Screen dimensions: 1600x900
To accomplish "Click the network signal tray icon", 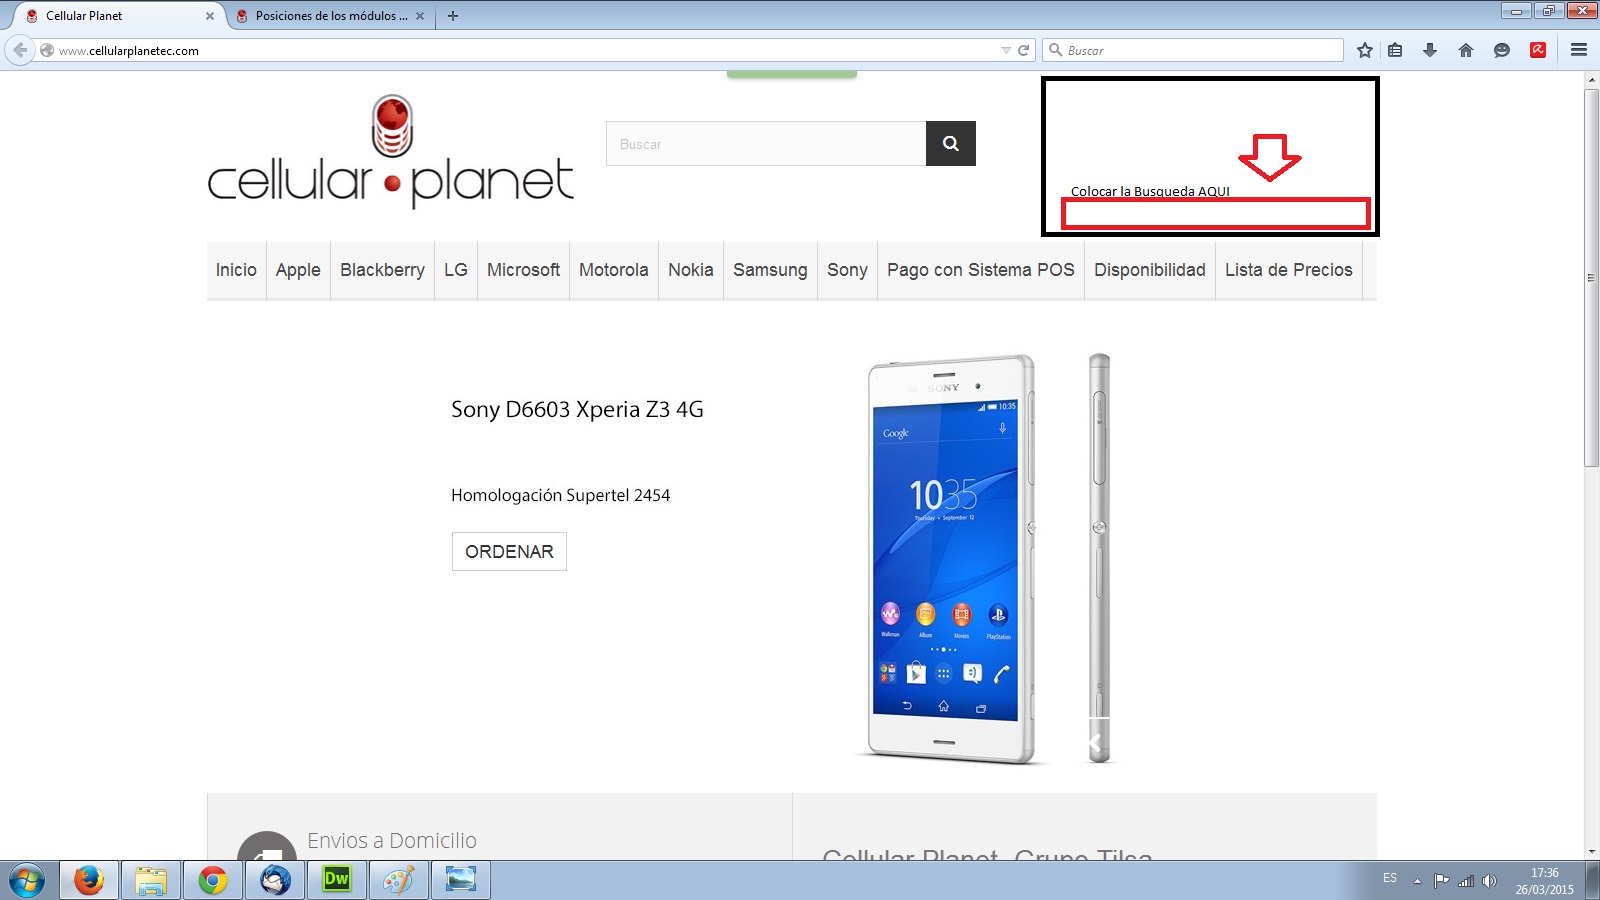I will [x=1466, y=881].
